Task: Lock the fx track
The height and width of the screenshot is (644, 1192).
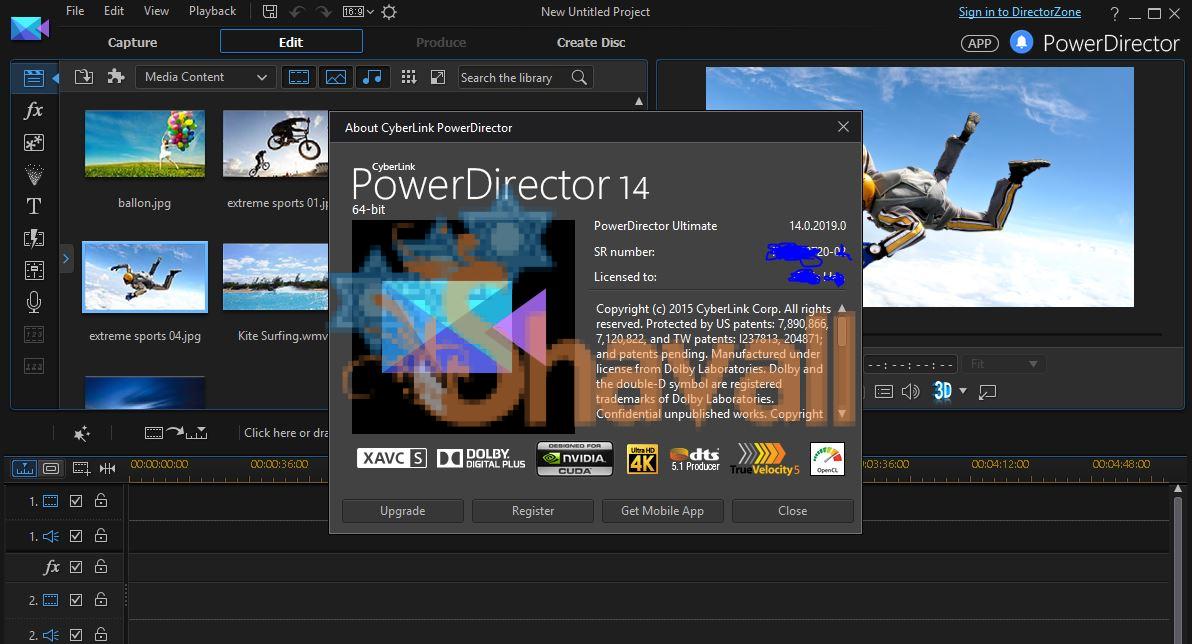Action: [100, 566]
